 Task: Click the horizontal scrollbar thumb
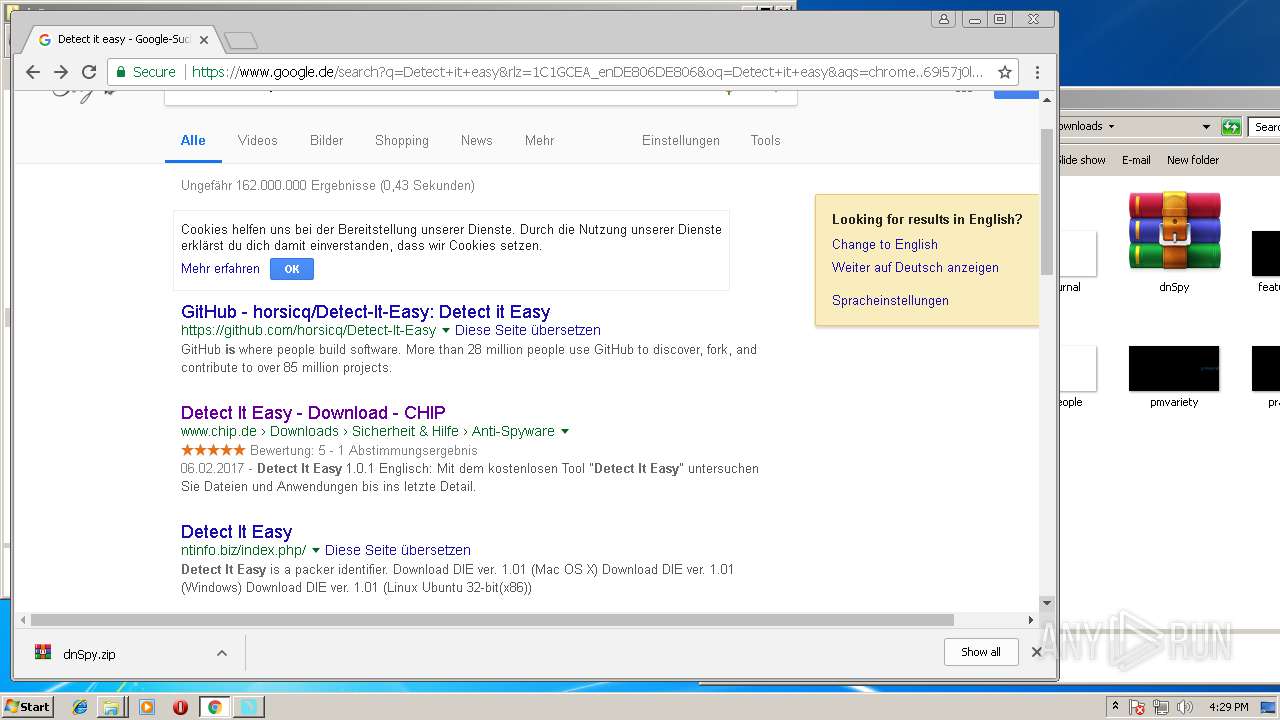click(492, 620)
